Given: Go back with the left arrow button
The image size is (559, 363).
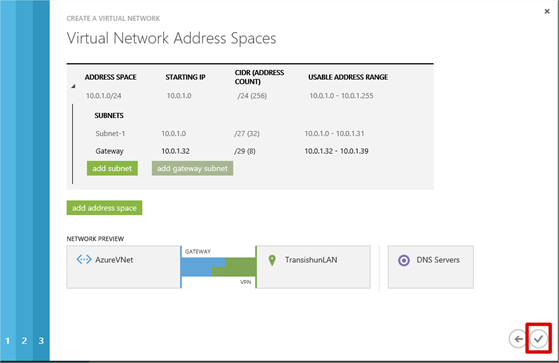Looking at the screenshot, I should coord(518,338).
